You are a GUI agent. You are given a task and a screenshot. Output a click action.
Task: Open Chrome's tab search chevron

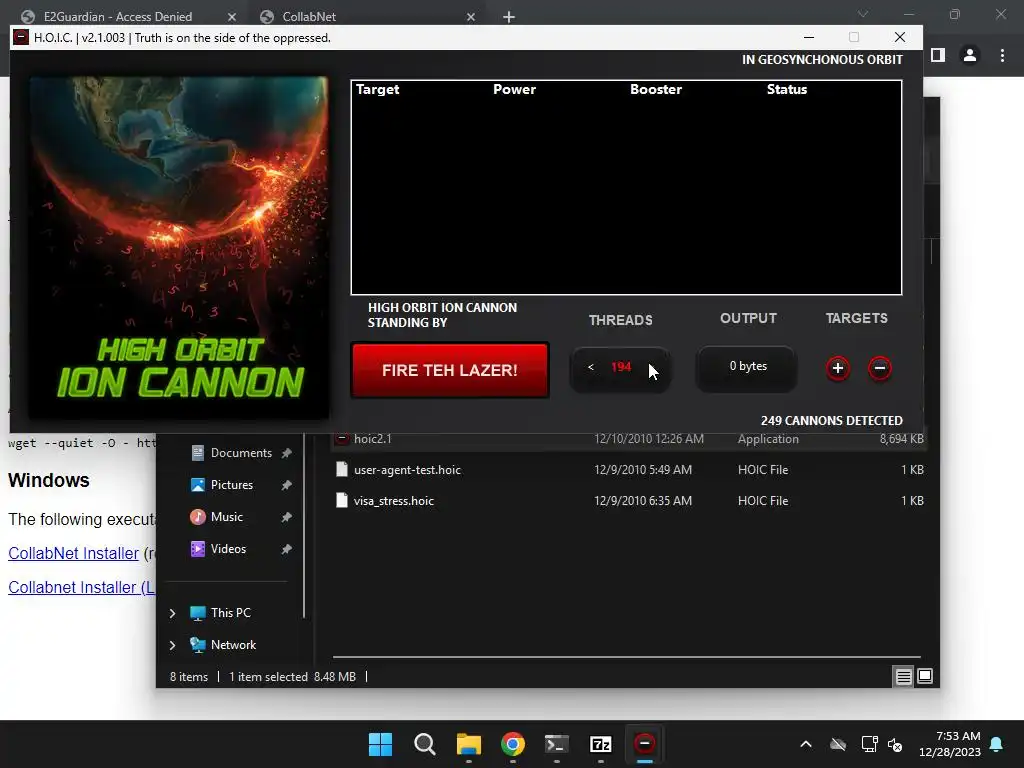[863, 14]
